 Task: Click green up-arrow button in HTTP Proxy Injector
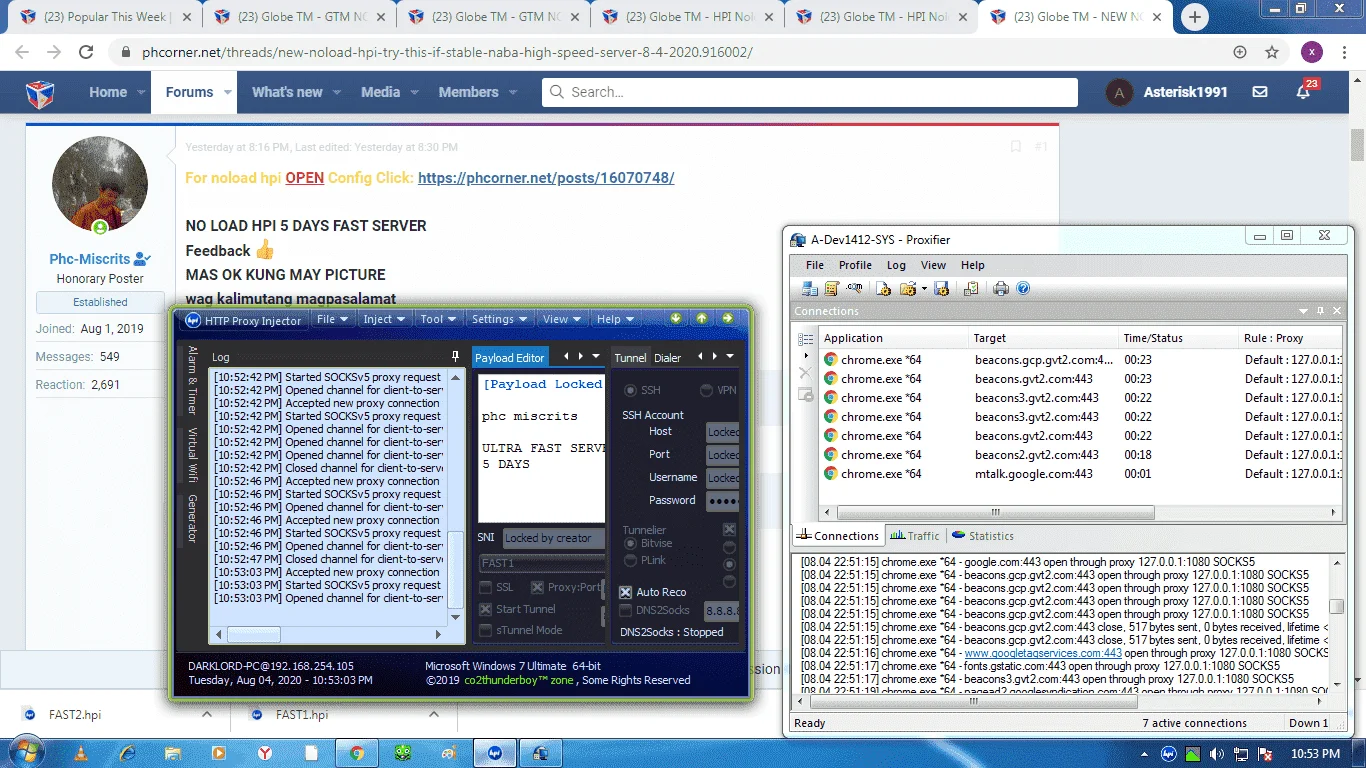pyautogui.click(x=702, y=319)
